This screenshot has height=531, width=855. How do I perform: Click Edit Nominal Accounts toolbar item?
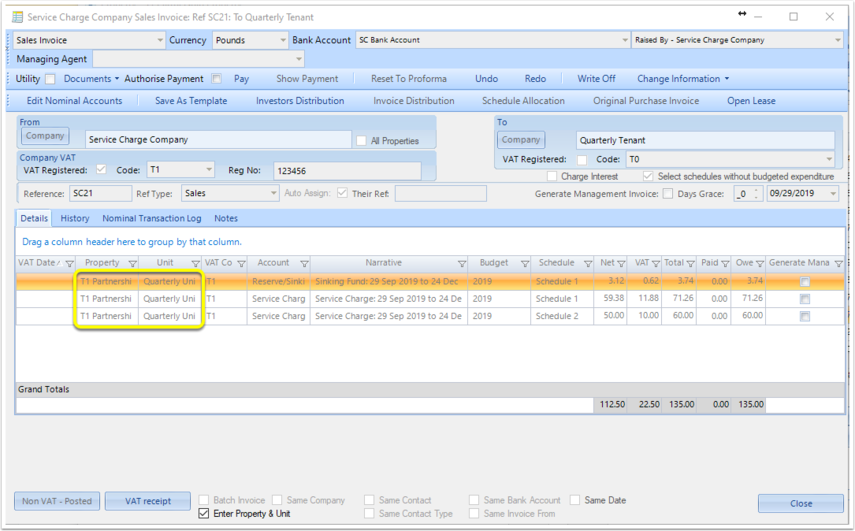[x=74, y=101]
